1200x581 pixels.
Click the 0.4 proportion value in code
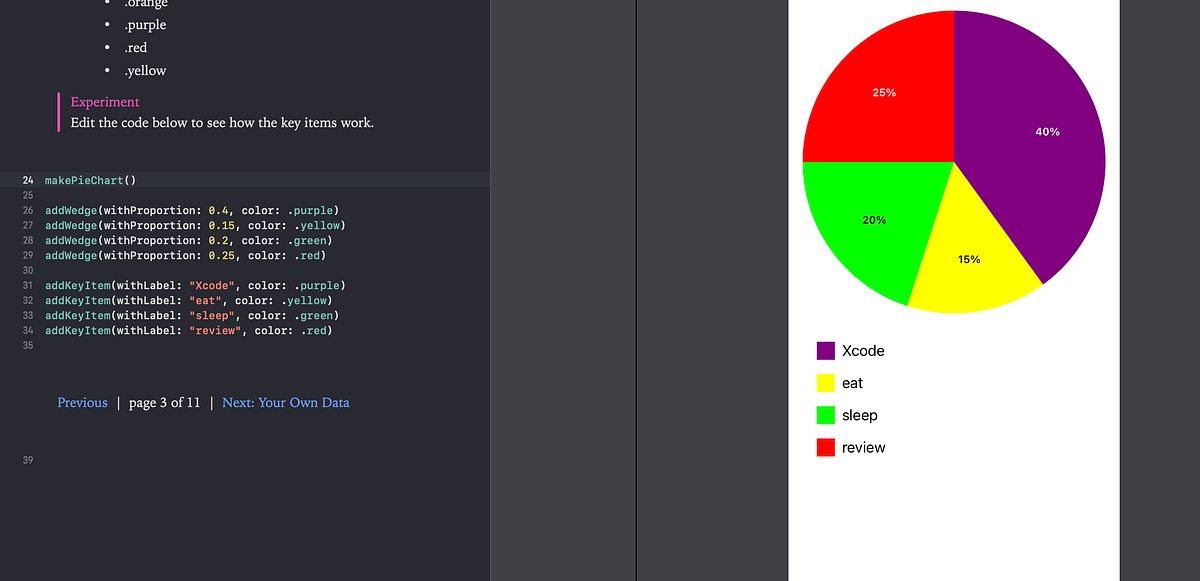point(221,210)
